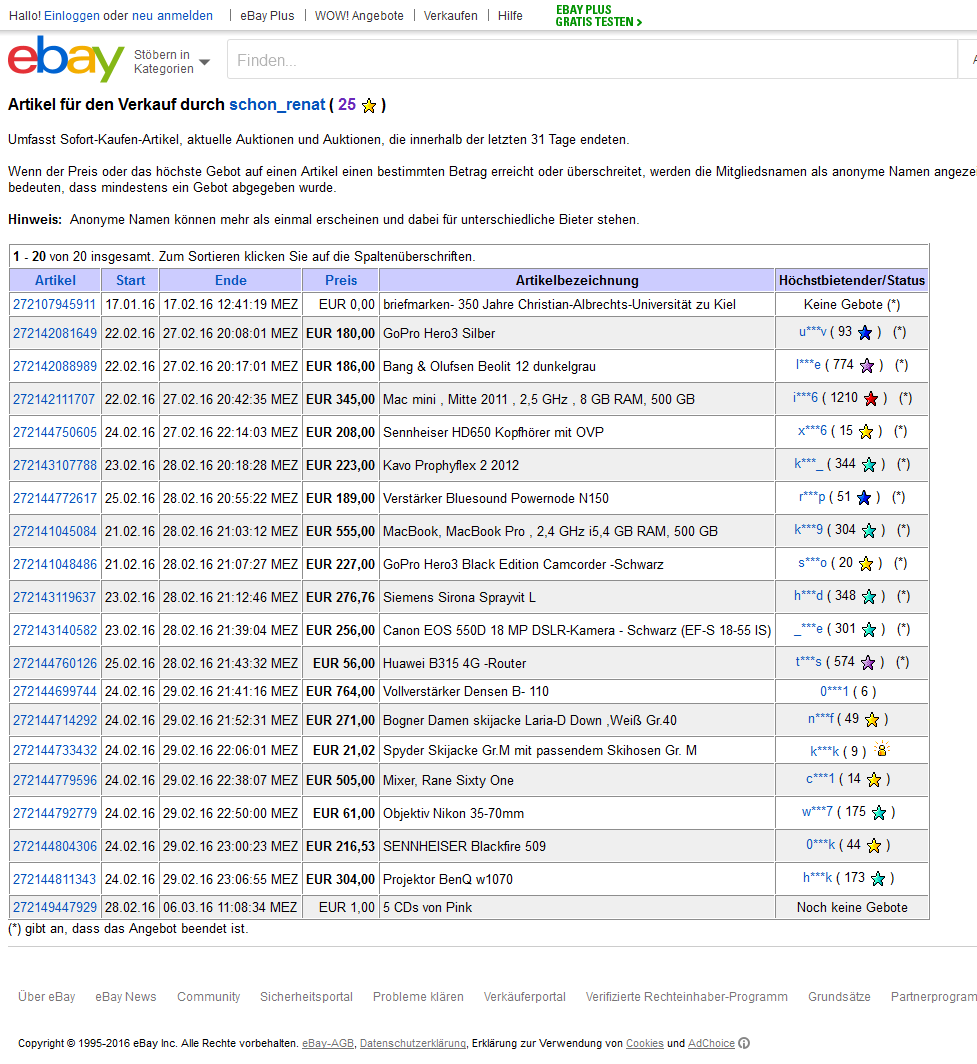Screen dimensions: 977x1064
Task: Click the turquoise star of bidder k***9
Action: (869, 531)
